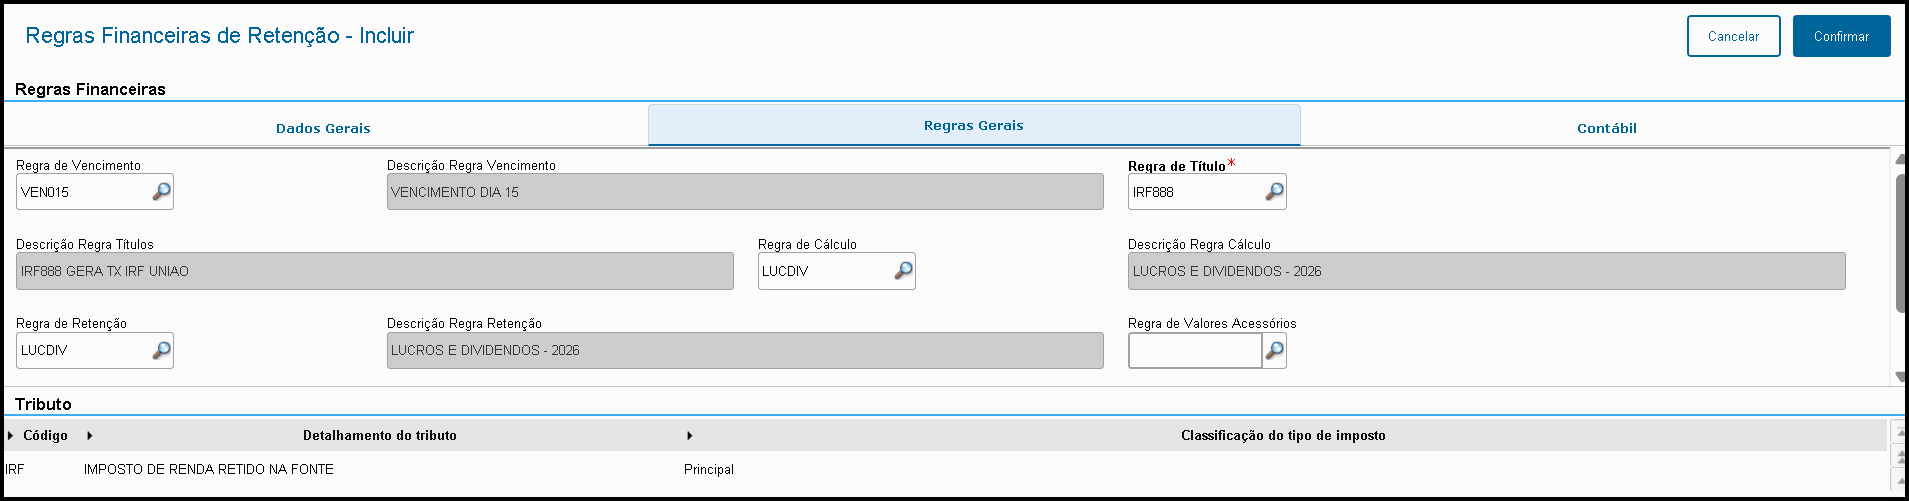Cancel the retention rule inclusion

pyautogui.click(x=1733, y=36)
